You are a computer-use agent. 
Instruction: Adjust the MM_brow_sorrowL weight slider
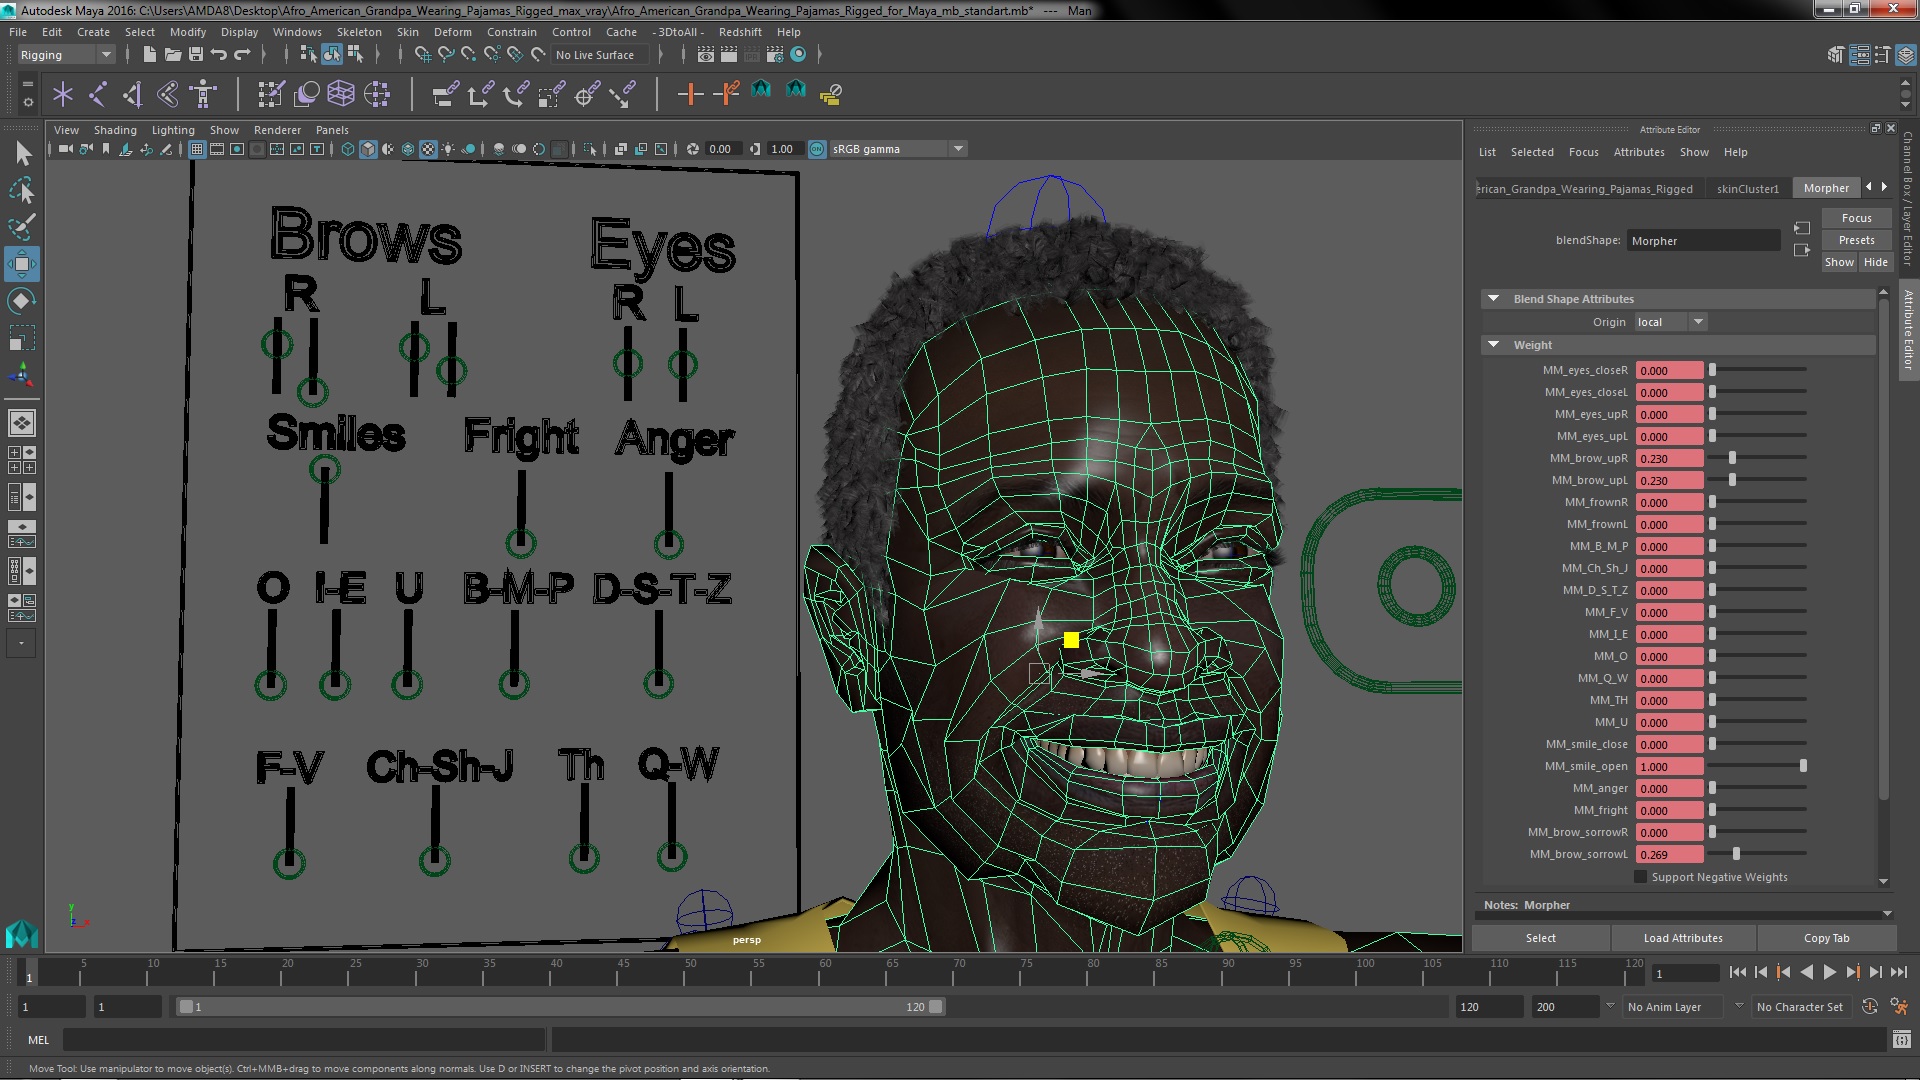[1736, 854]
